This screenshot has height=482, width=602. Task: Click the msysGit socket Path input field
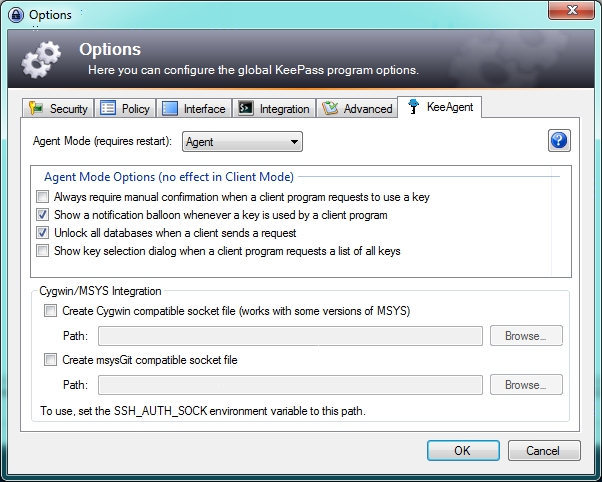(x=290, y=385)
